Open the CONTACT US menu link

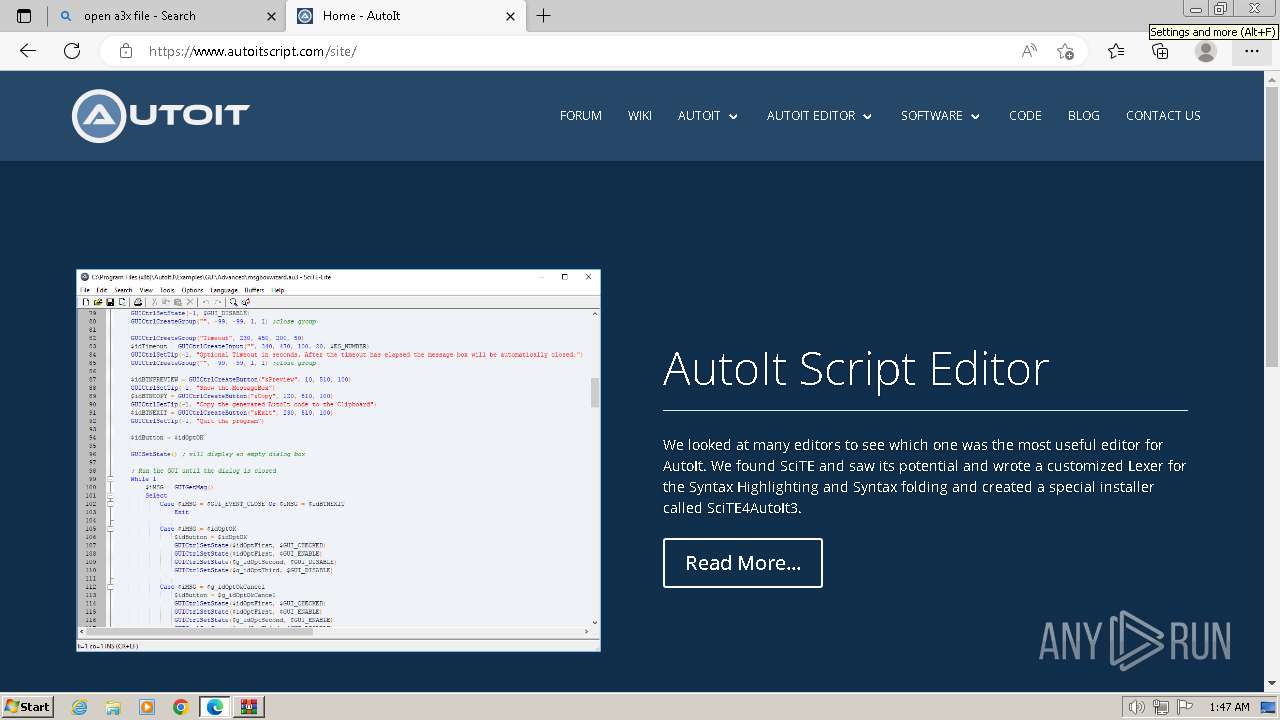1163,116
